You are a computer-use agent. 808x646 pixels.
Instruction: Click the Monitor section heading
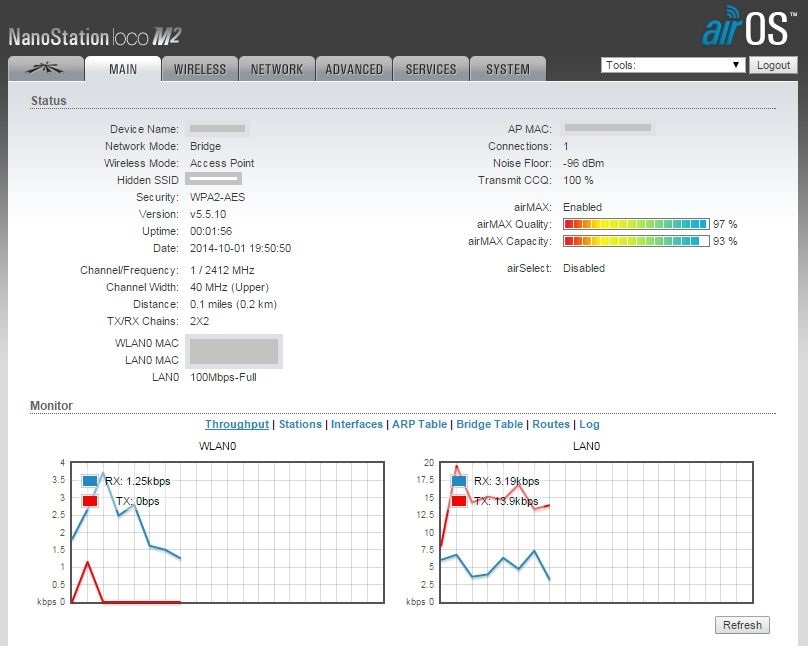click(x=51, y=405)
